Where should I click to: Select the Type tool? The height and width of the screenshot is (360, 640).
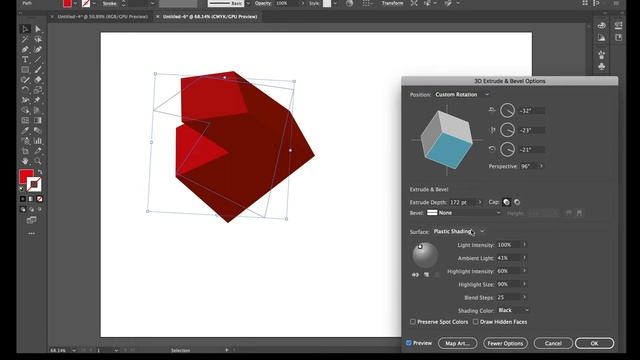click(x=25, y=60)
